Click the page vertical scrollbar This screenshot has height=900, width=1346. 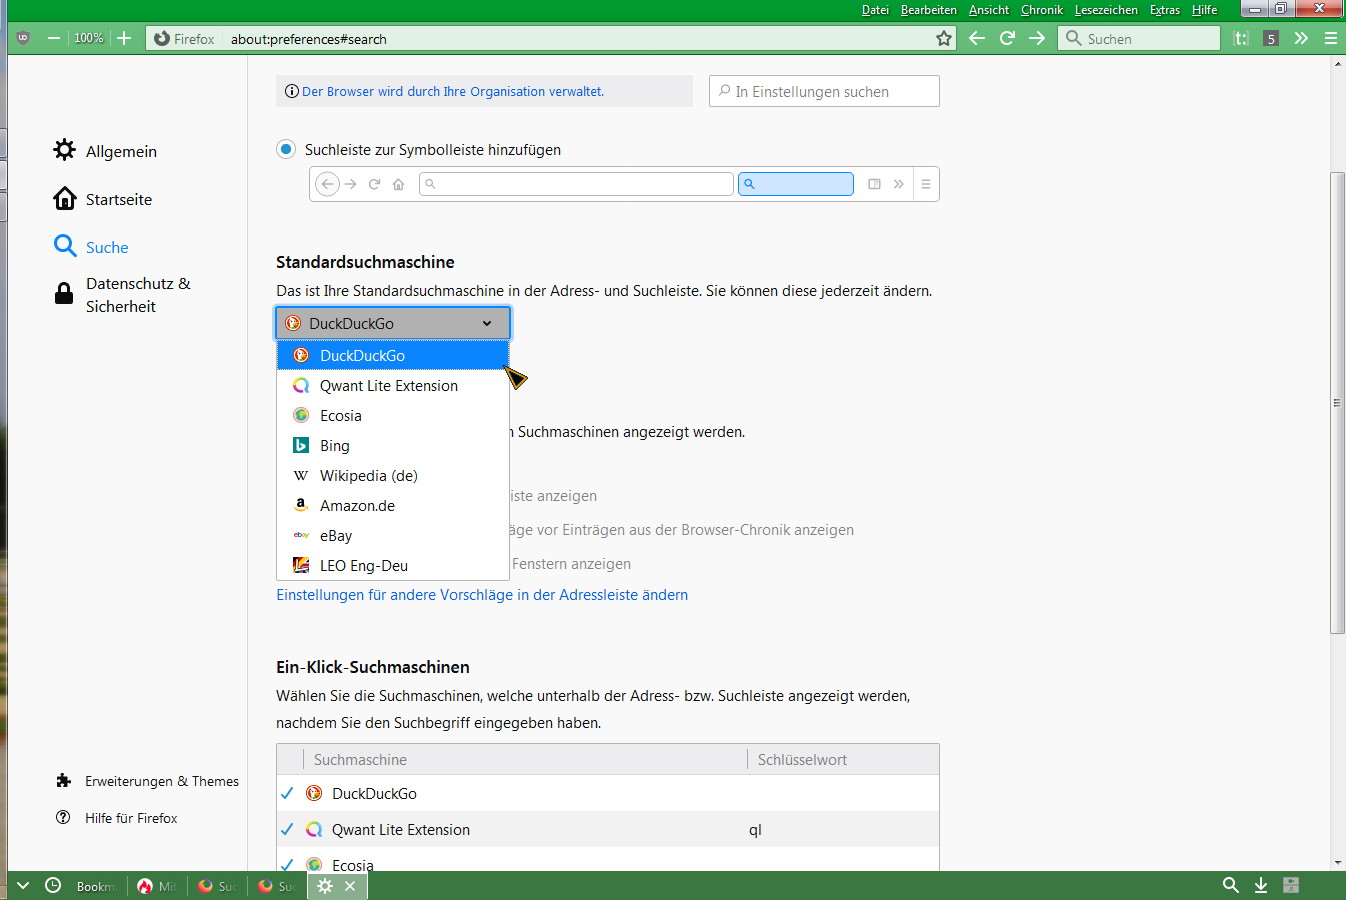[1337, 402]
